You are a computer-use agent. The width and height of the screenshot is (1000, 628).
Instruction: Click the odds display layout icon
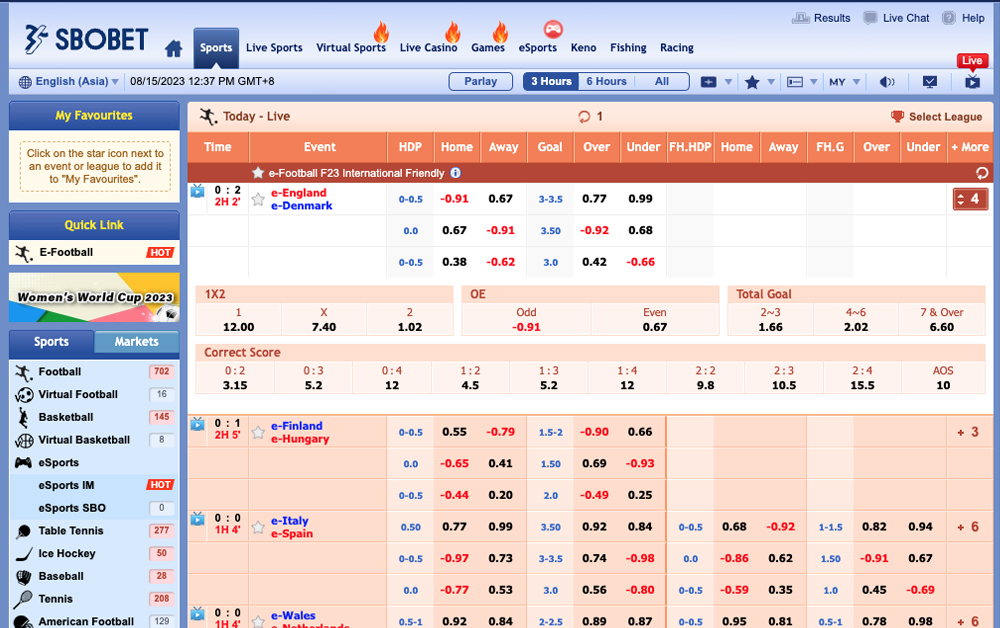click(795, 82)
